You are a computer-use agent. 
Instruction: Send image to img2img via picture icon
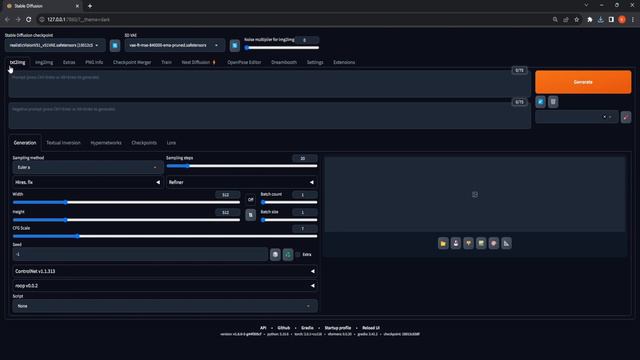[x=481, y=243]
